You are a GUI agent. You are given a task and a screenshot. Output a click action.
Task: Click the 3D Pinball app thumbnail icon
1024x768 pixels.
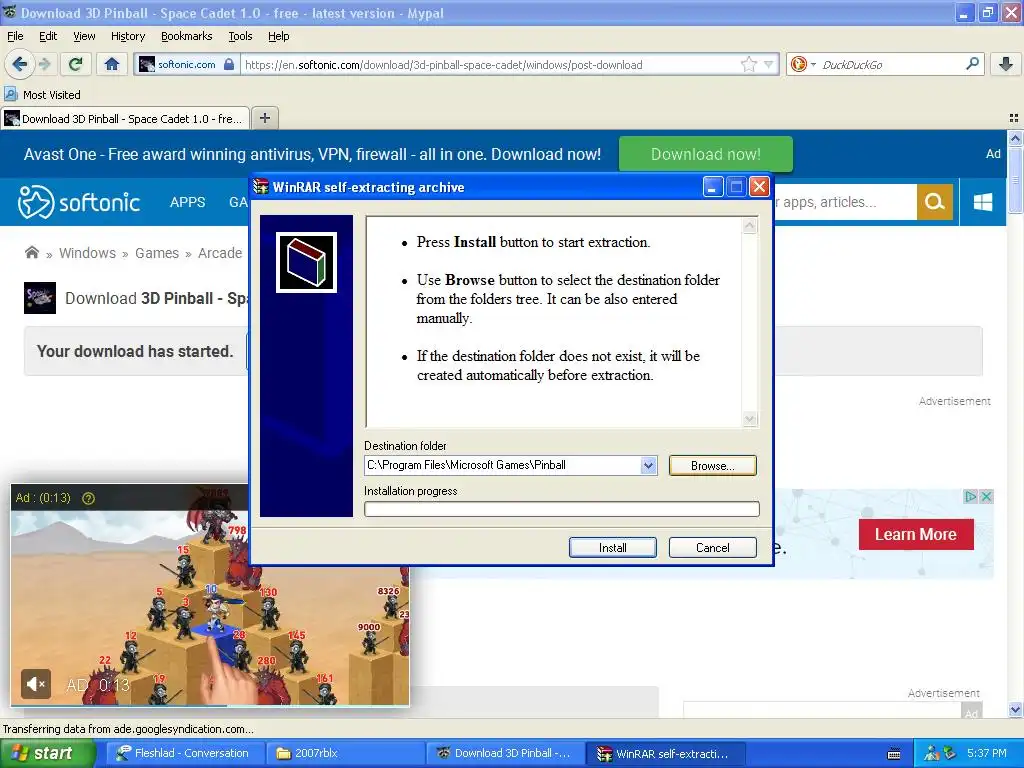40,298
